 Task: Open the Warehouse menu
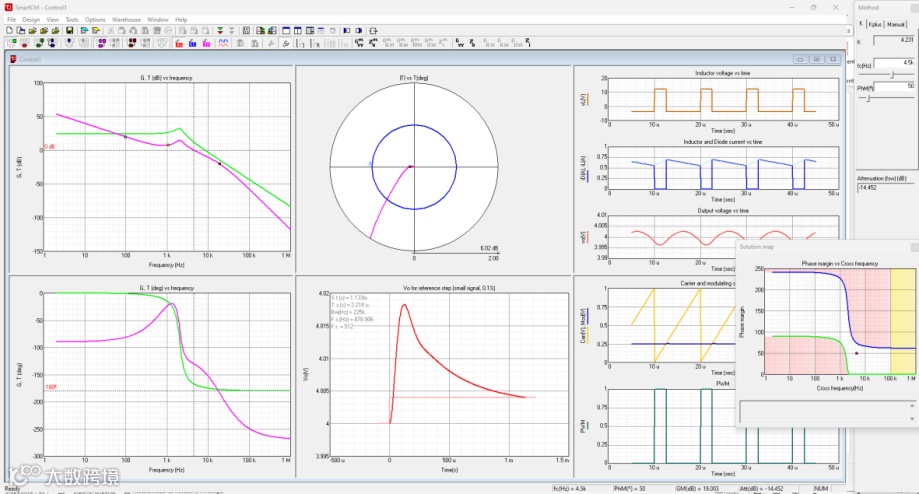(126, 19)
